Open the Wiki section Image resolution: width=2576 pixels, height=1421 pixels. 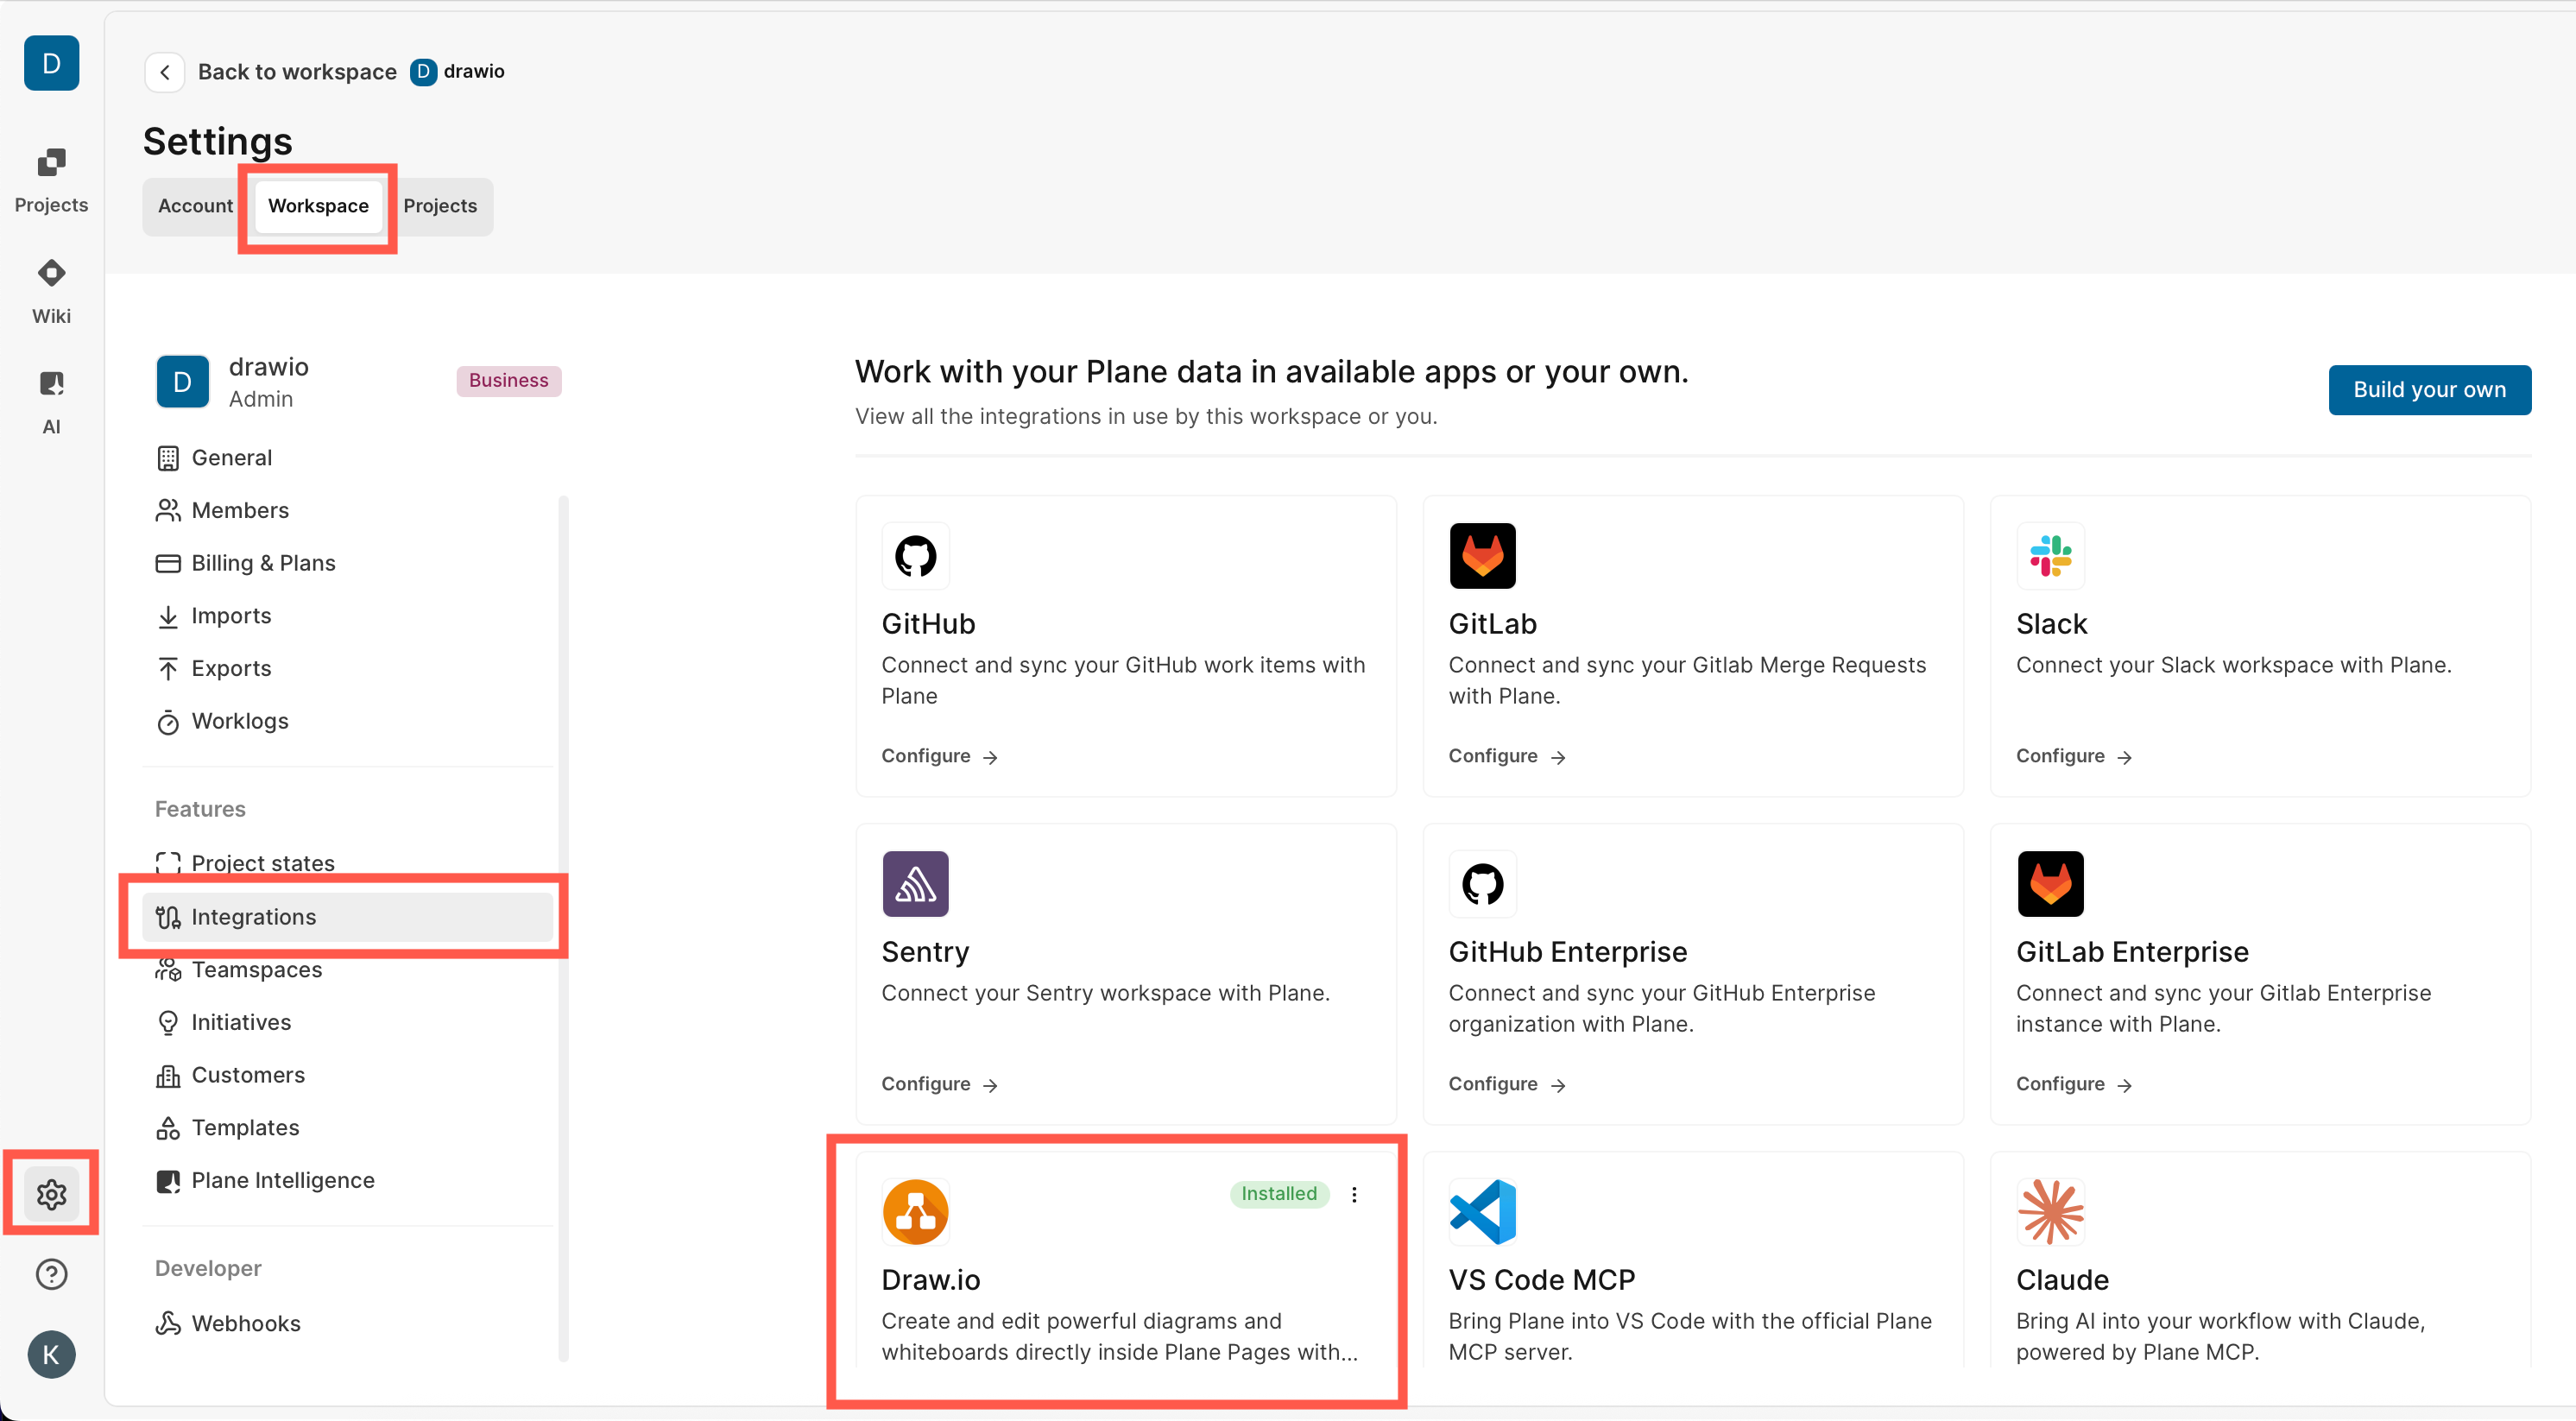(x=51, y=290)
